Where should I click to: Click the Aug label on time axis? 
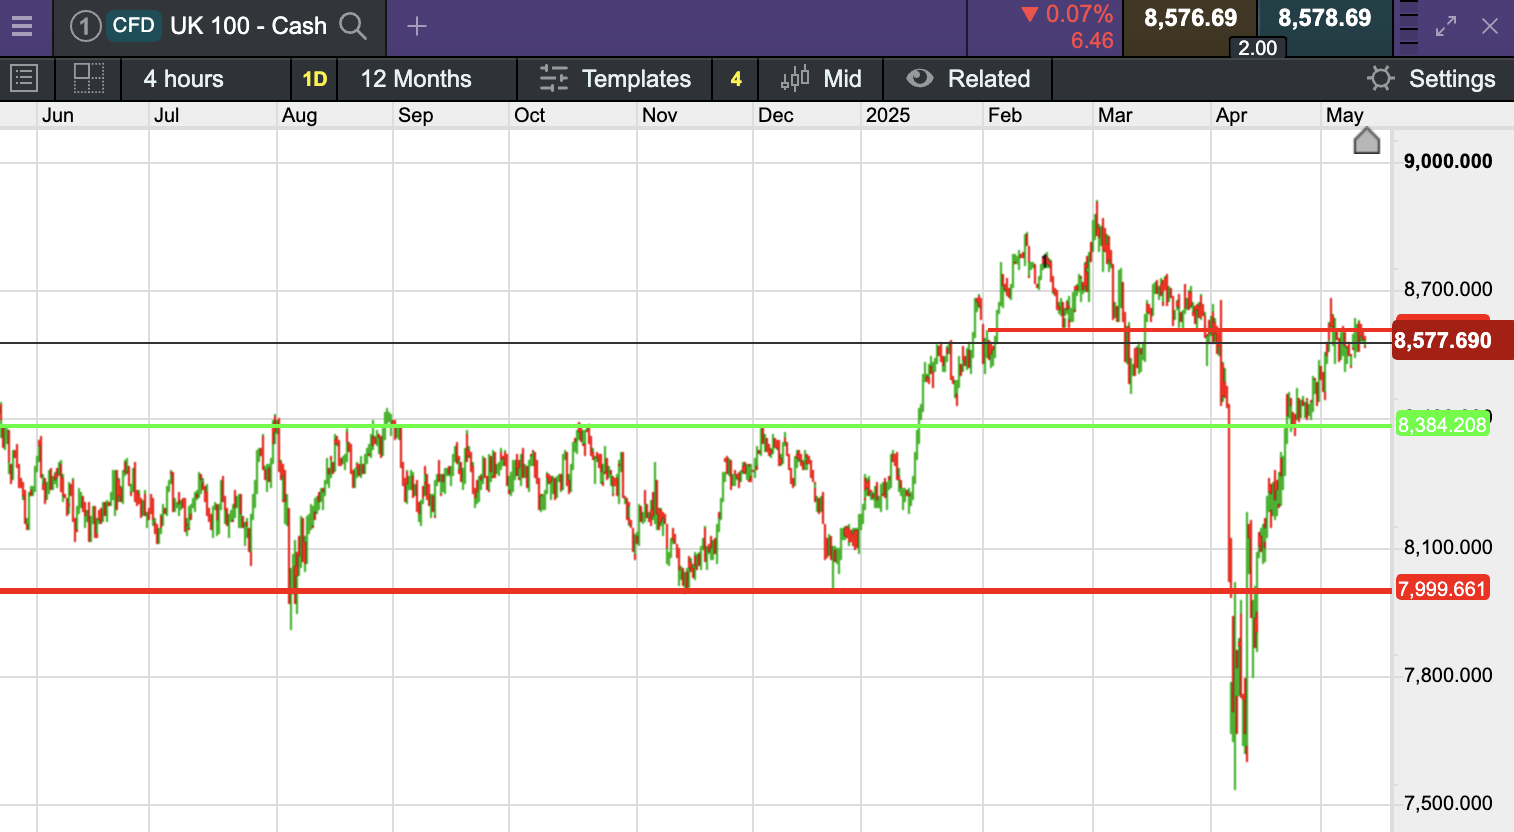point(299,115)
